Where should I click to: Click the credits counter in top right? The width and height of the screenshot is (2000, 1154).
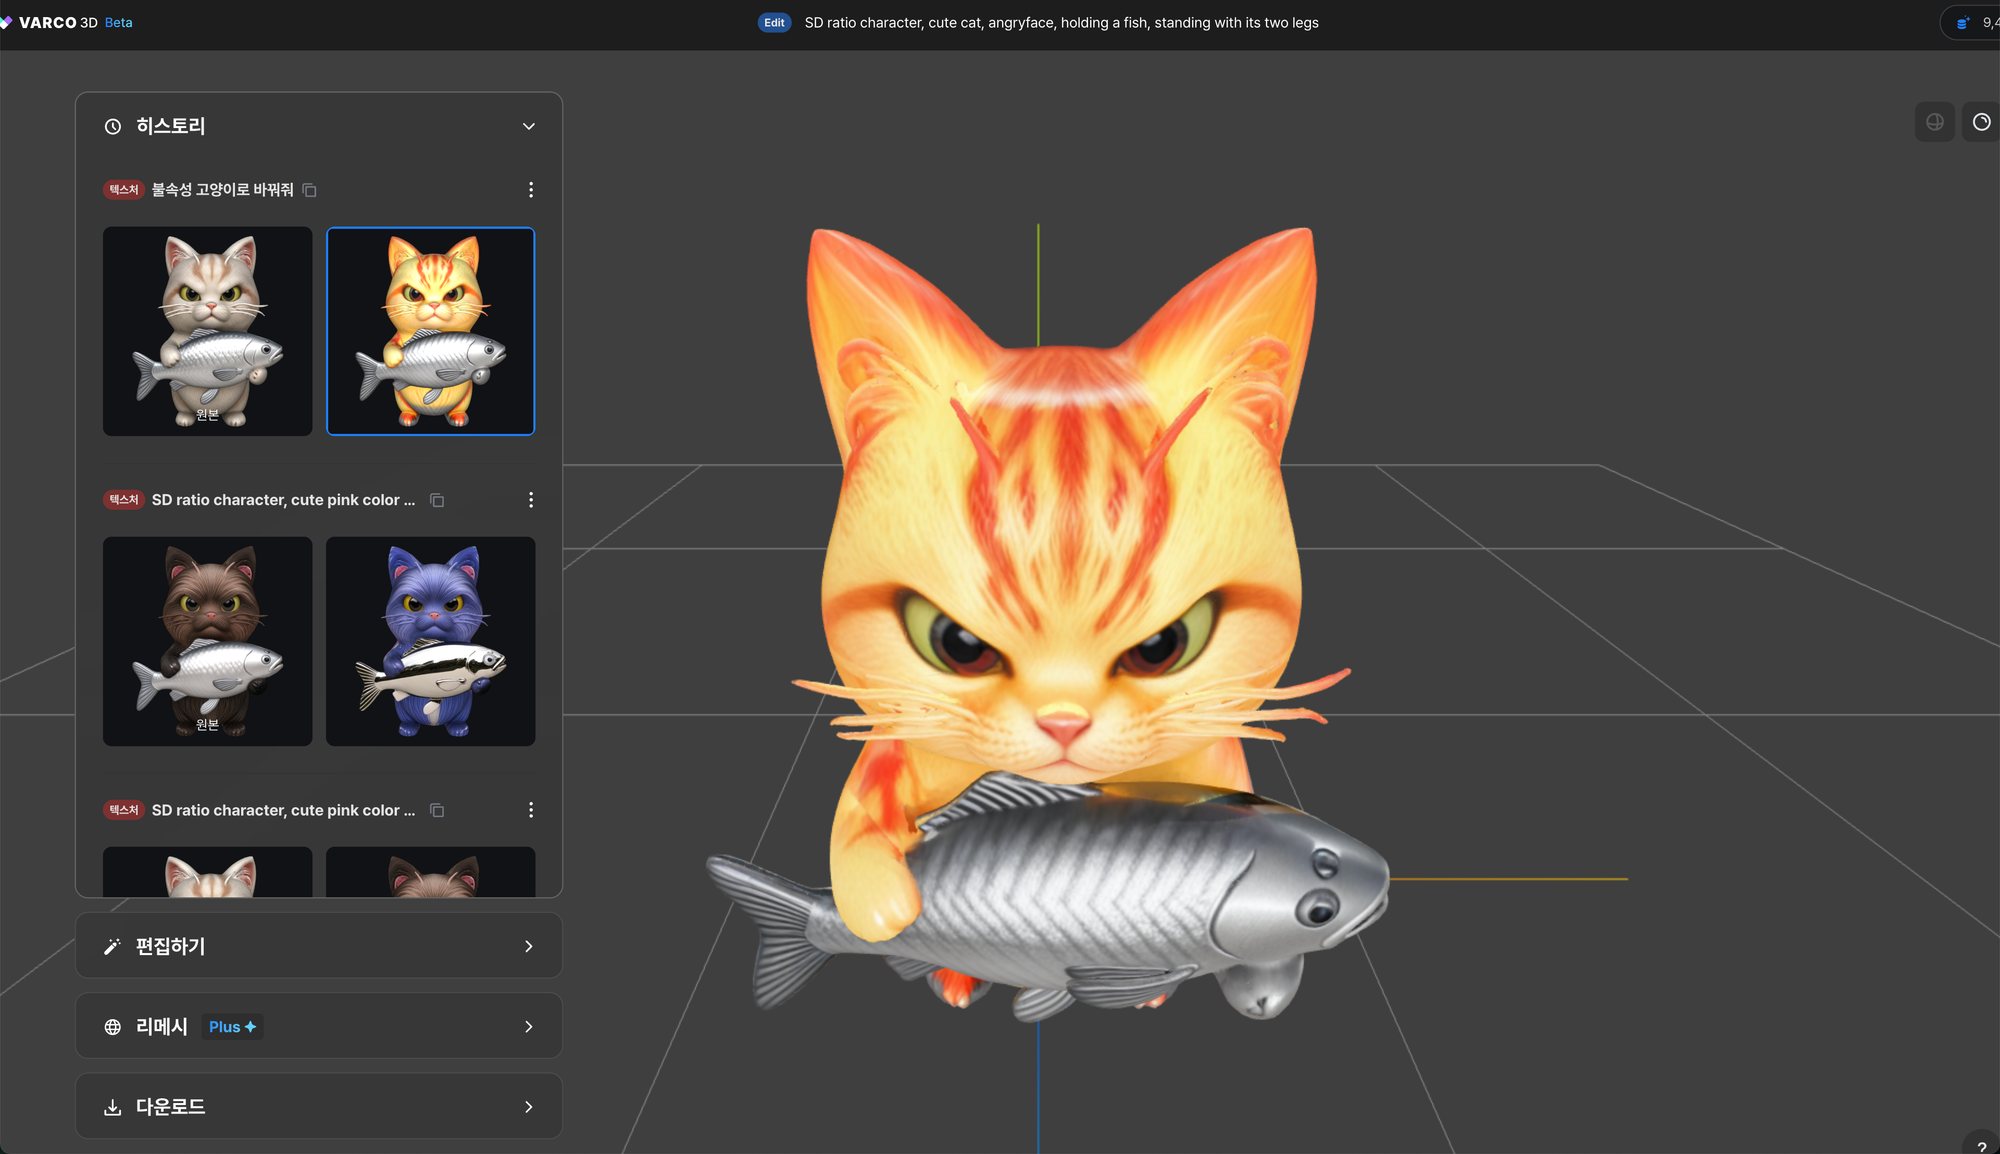click(x=1975, y=23)
